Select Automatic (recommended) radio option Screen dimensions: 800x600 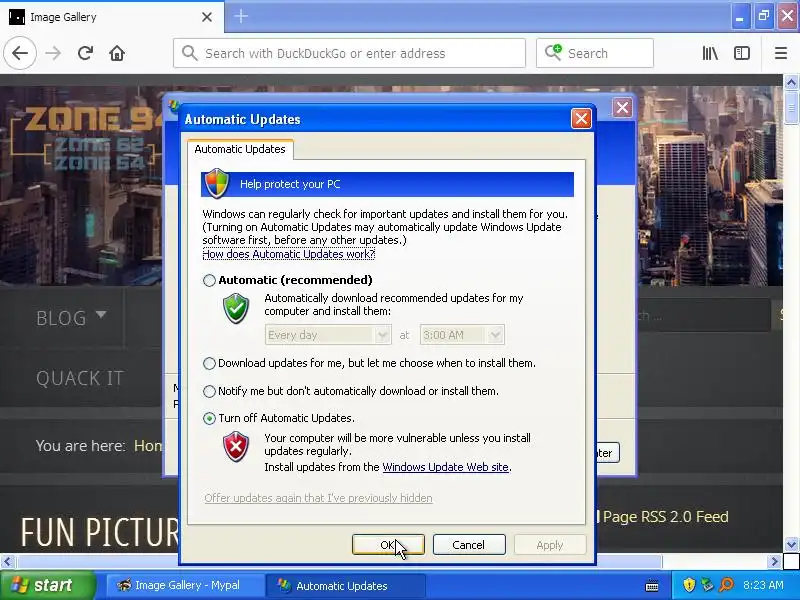coord(209,280)
